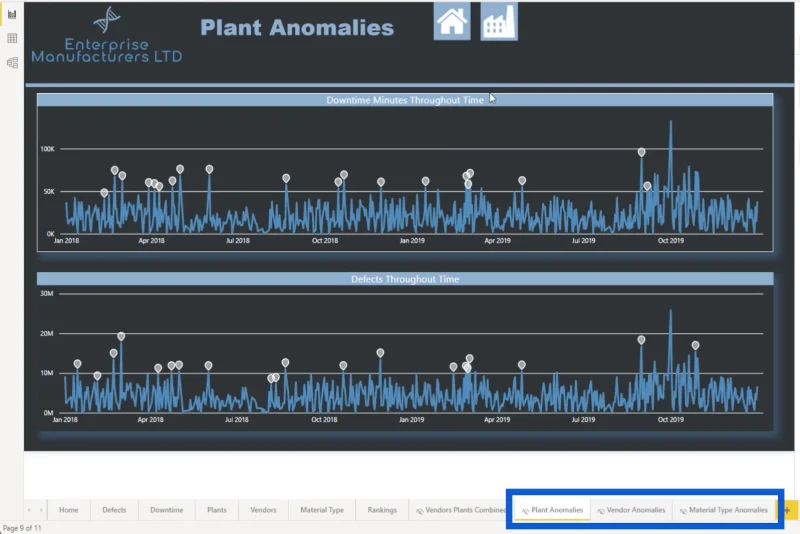
Task: Open the Vendors page tab
Action: [x=263, y=510]
